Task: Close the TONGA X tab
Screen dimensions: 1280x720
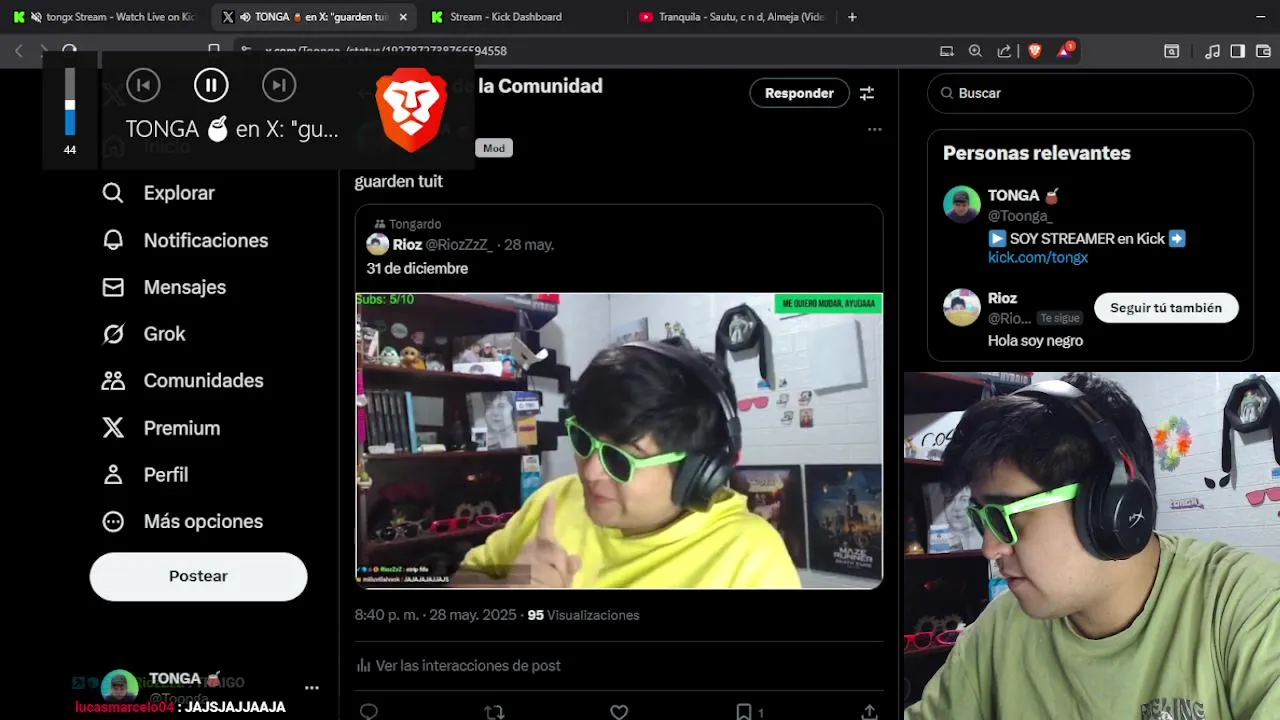Action: (x=403, y=17)
